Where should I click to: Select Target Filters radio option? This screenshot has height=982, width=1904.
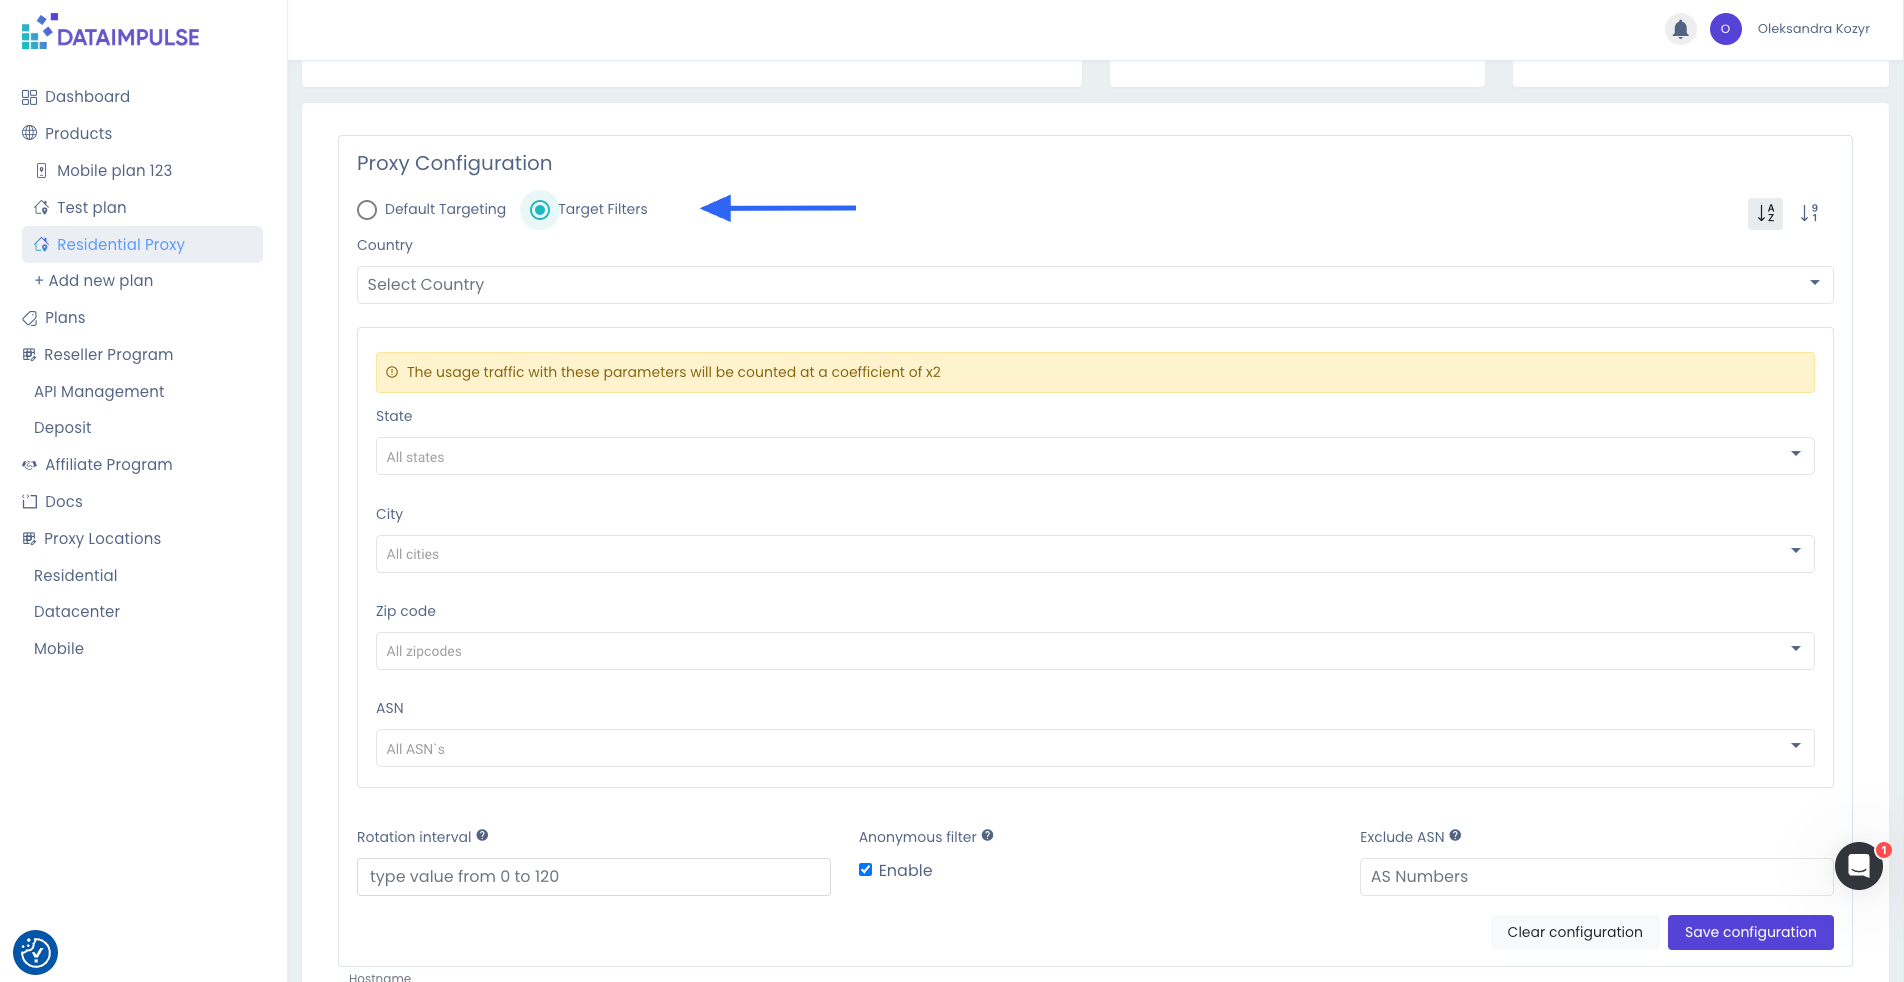[540, 210]
